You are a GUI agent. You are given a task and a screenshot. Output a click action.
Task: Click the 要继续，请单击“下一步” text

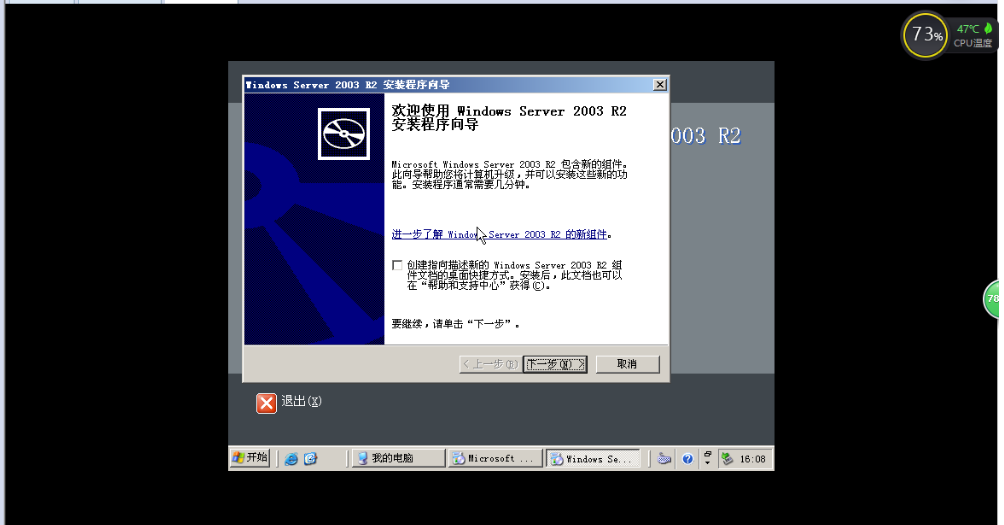pyautogui.click(x=455, y=324)
